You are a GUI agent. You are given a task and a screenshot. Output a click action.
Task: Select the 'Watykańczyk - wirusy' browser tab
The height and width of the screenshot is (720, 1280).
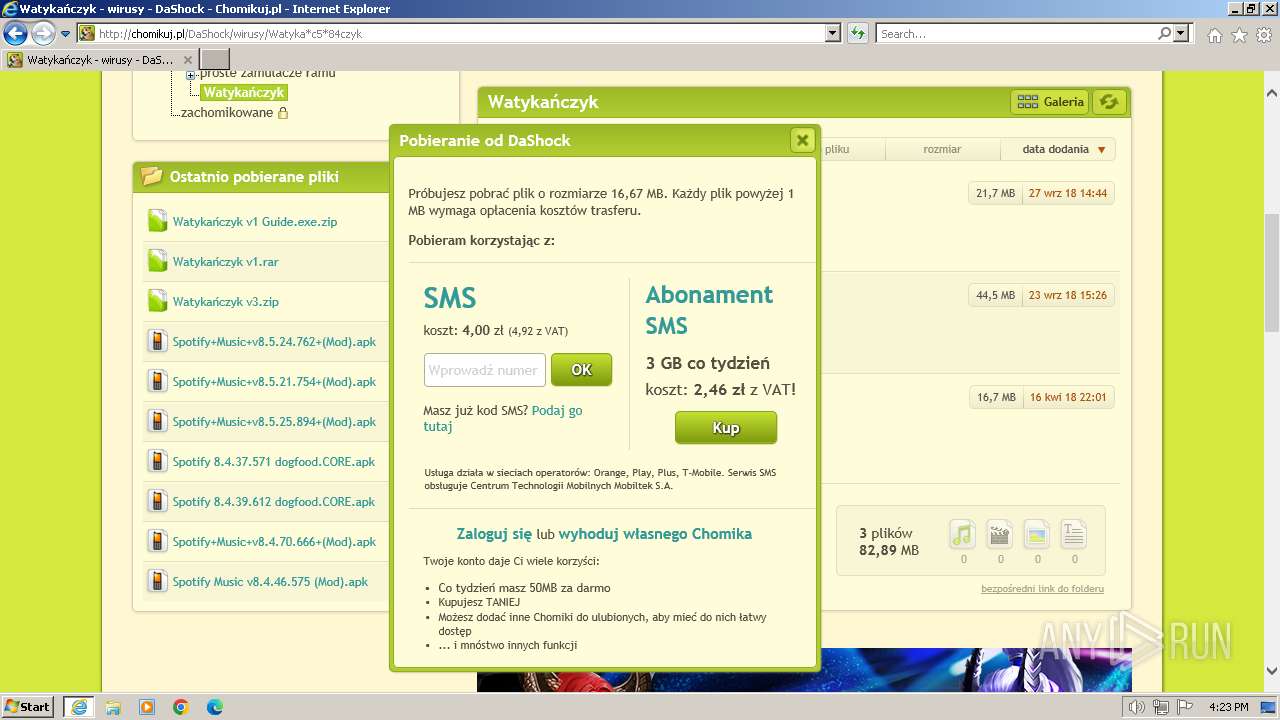(100, 60)
